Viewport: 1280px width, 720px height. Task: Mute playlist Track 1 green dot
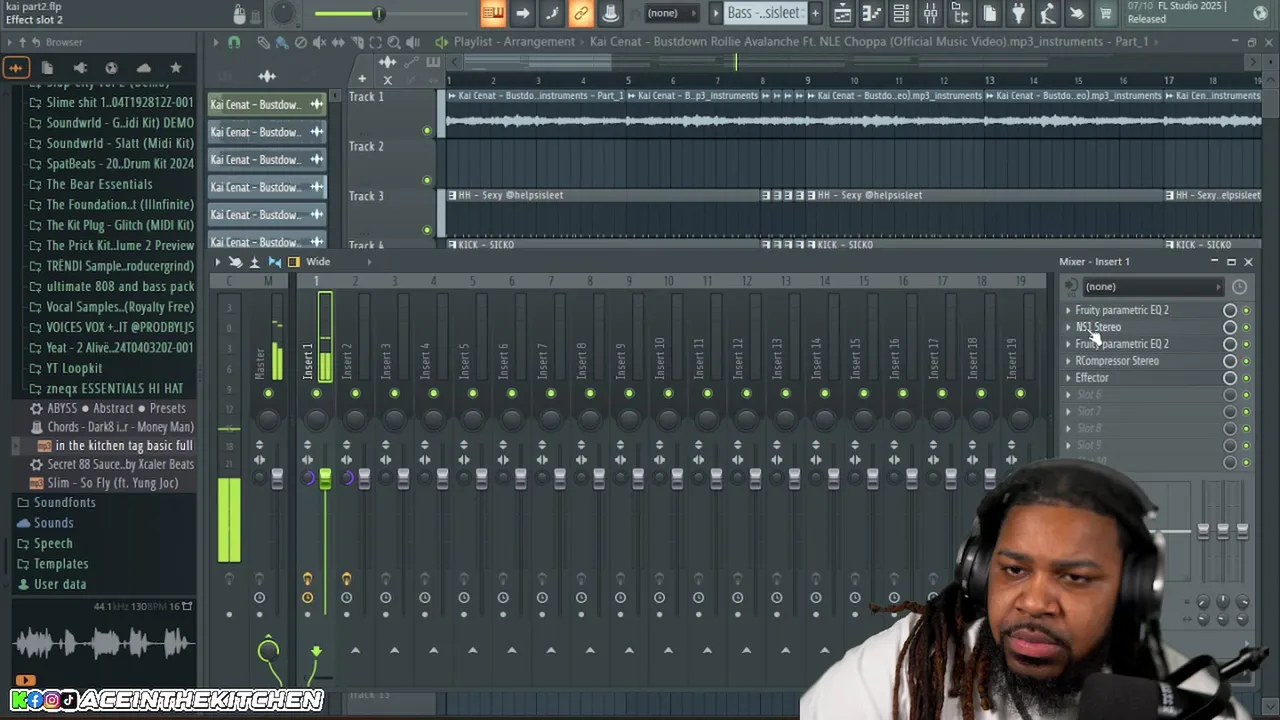[x=427, y=131]
